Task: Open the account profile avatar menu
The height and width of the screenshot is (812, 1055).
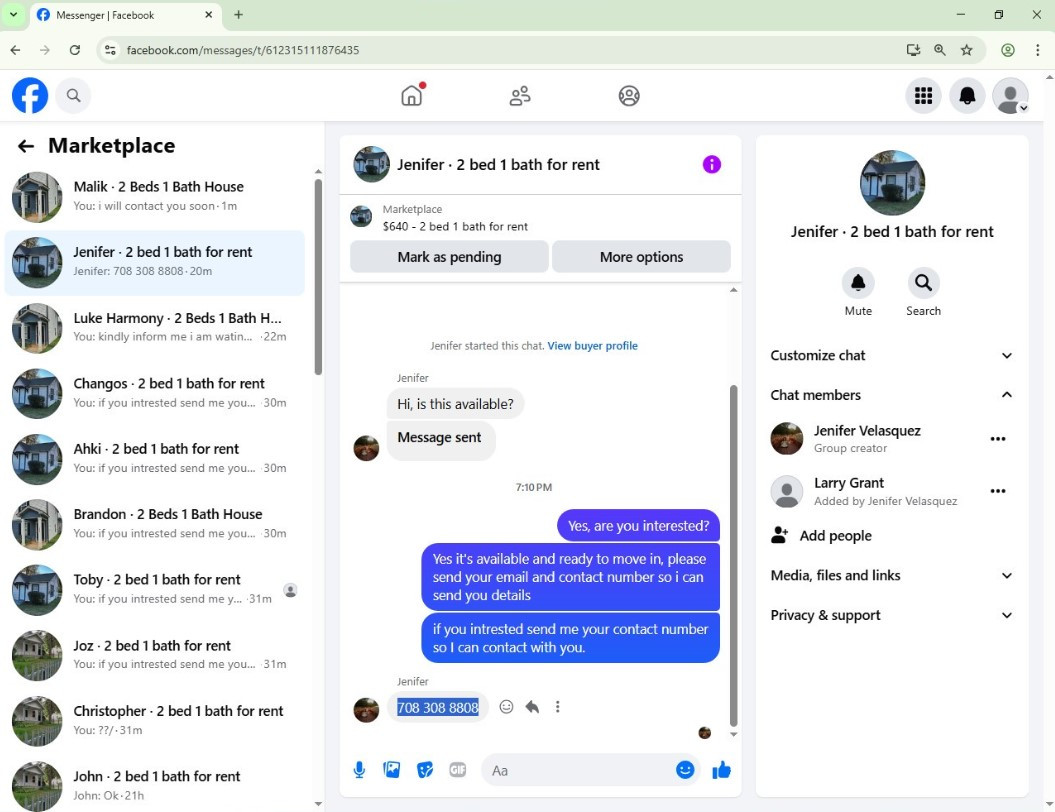Action: [1010, 96]
